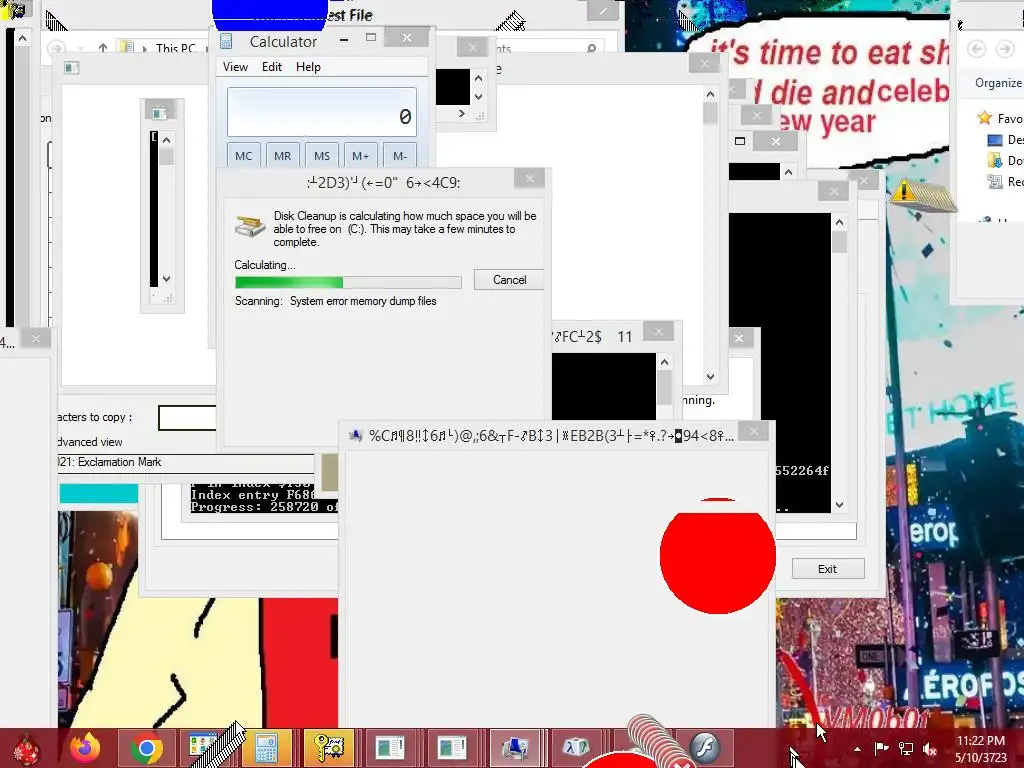
Task: Launch Google Chrome from the taskbar
Action: pos(147,748)
